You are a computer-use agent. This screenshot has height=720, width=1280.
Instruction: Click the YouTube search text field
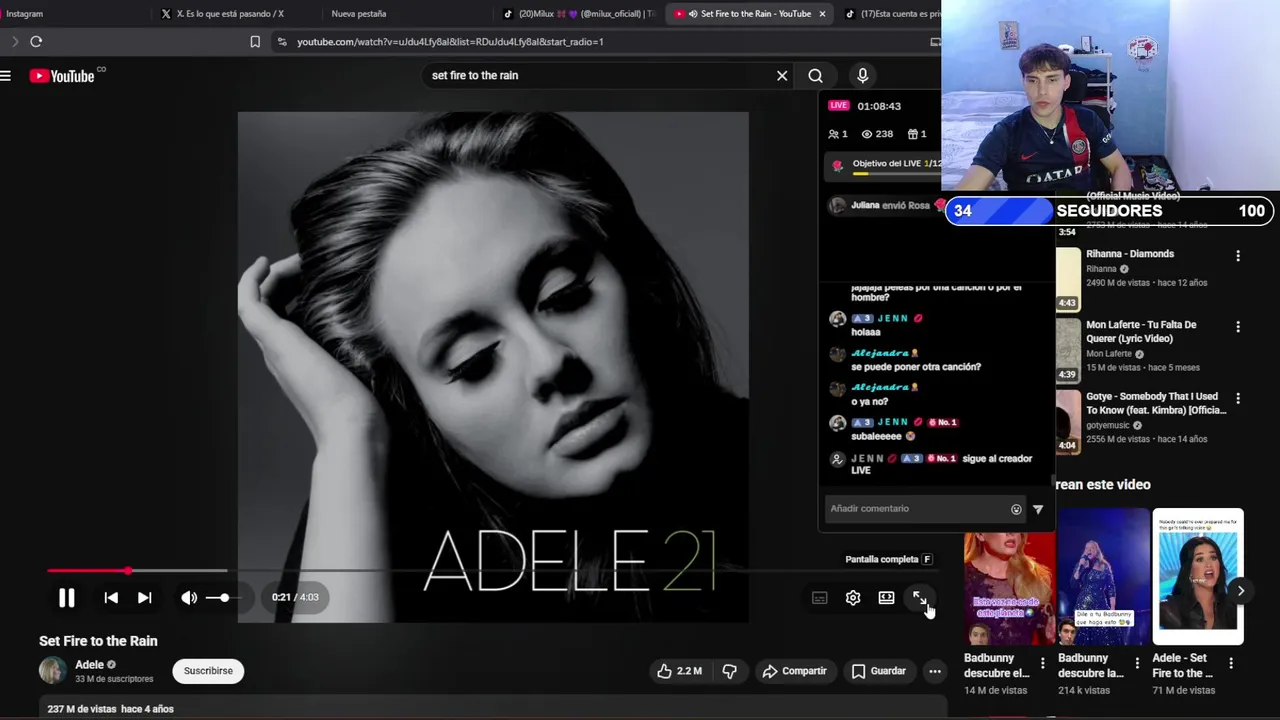pyautogui.click(x=600, y=76)
